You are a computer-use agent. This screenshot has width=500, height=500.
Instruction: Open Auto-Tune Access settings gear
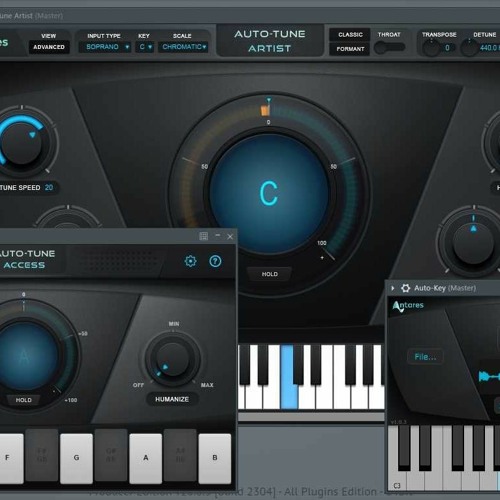coord(190,261)
